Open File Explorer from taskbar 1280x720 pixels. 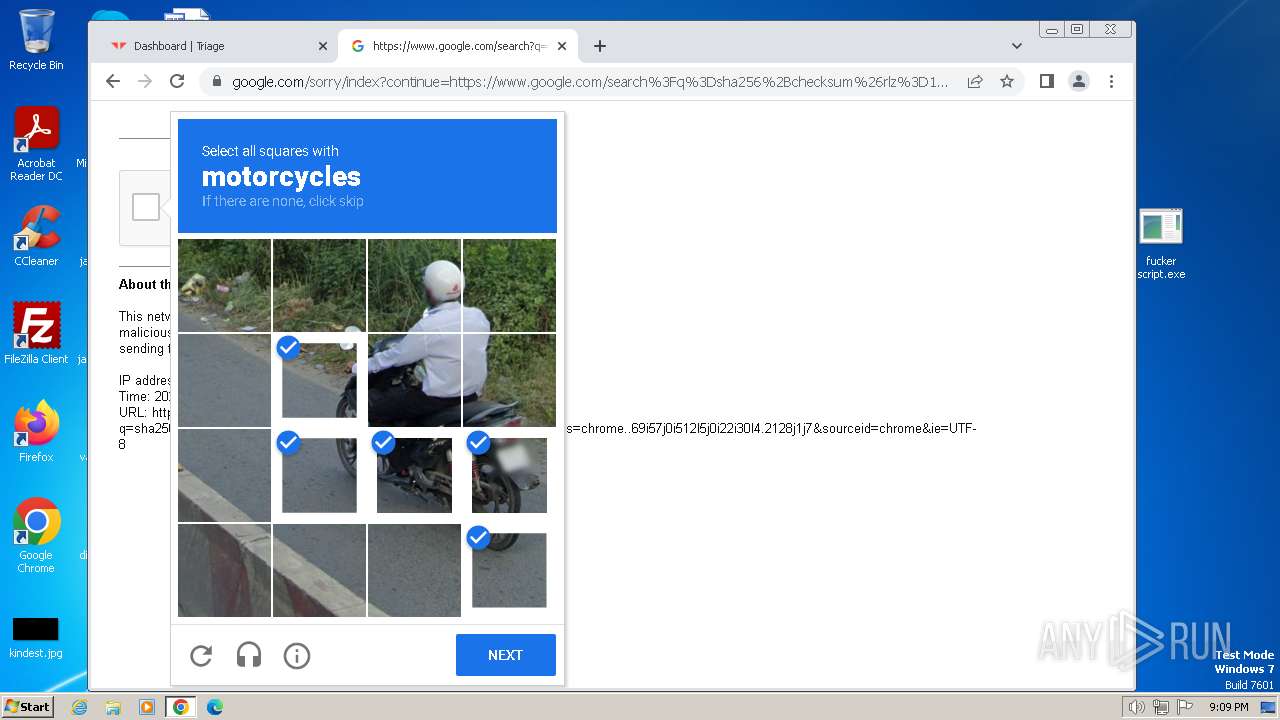click(113, 707)
